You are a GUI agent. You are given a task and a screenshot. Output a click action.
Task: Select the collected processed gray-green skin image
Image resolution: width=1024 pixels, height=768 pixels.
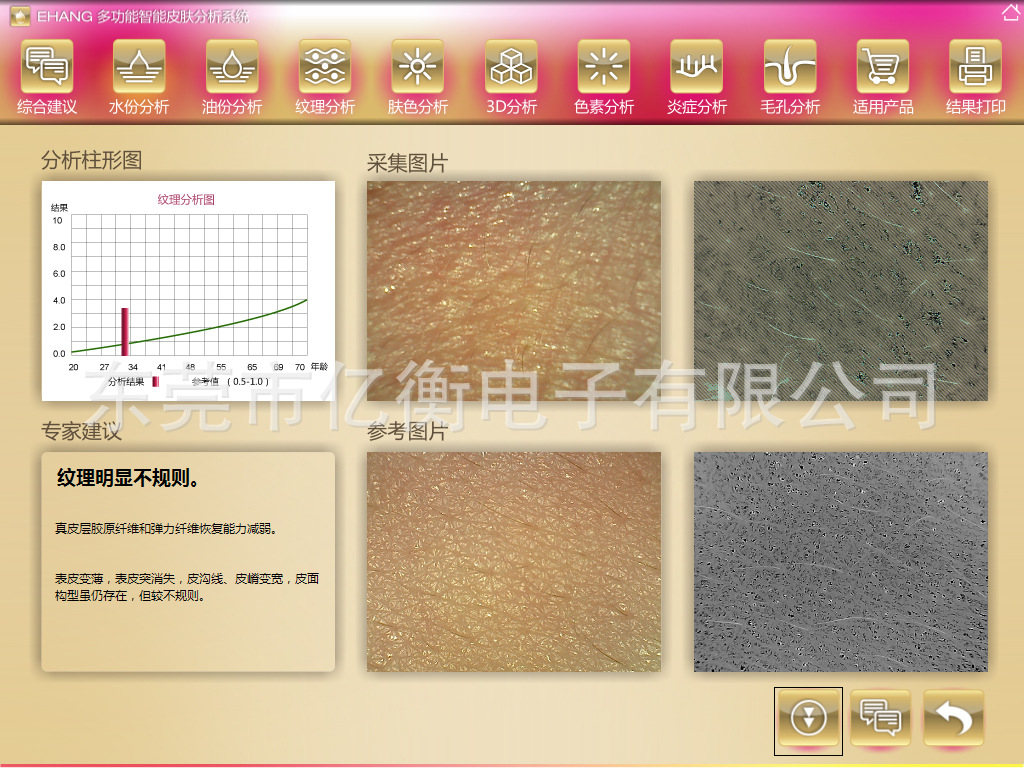point(840,290)
